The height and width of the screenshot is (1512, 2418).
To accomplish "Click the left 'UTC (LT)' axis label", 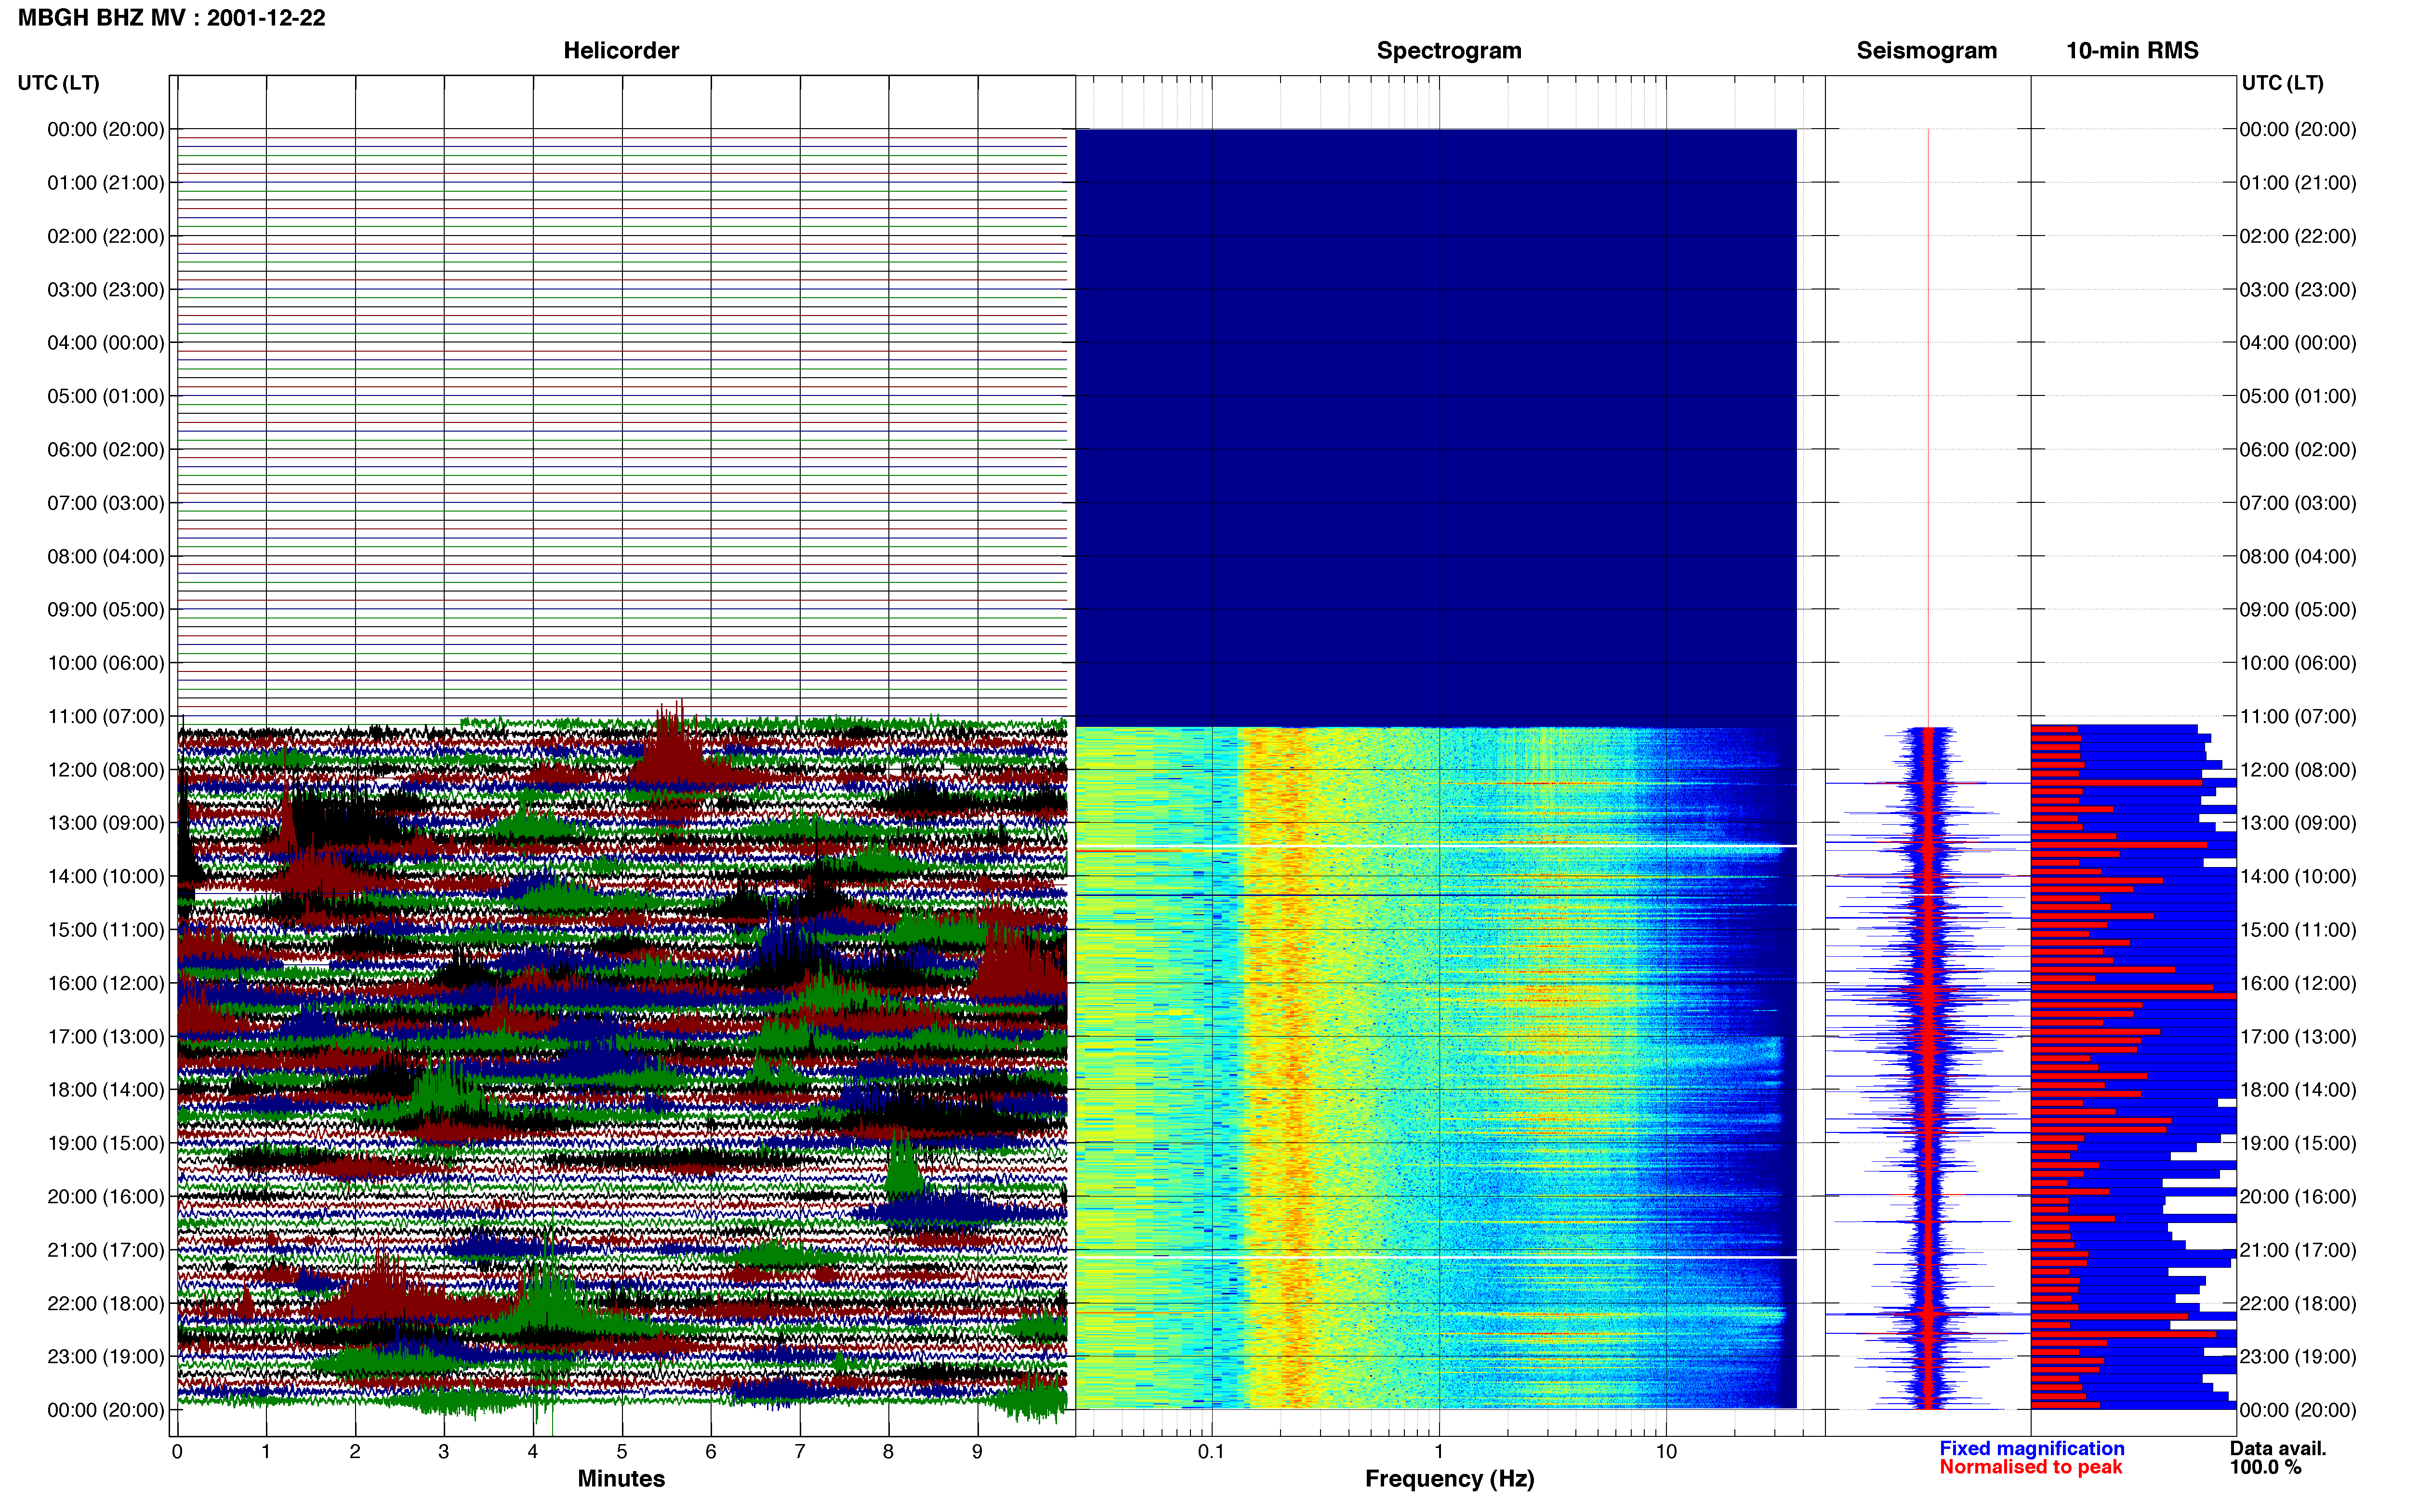I will coord(58,83).
